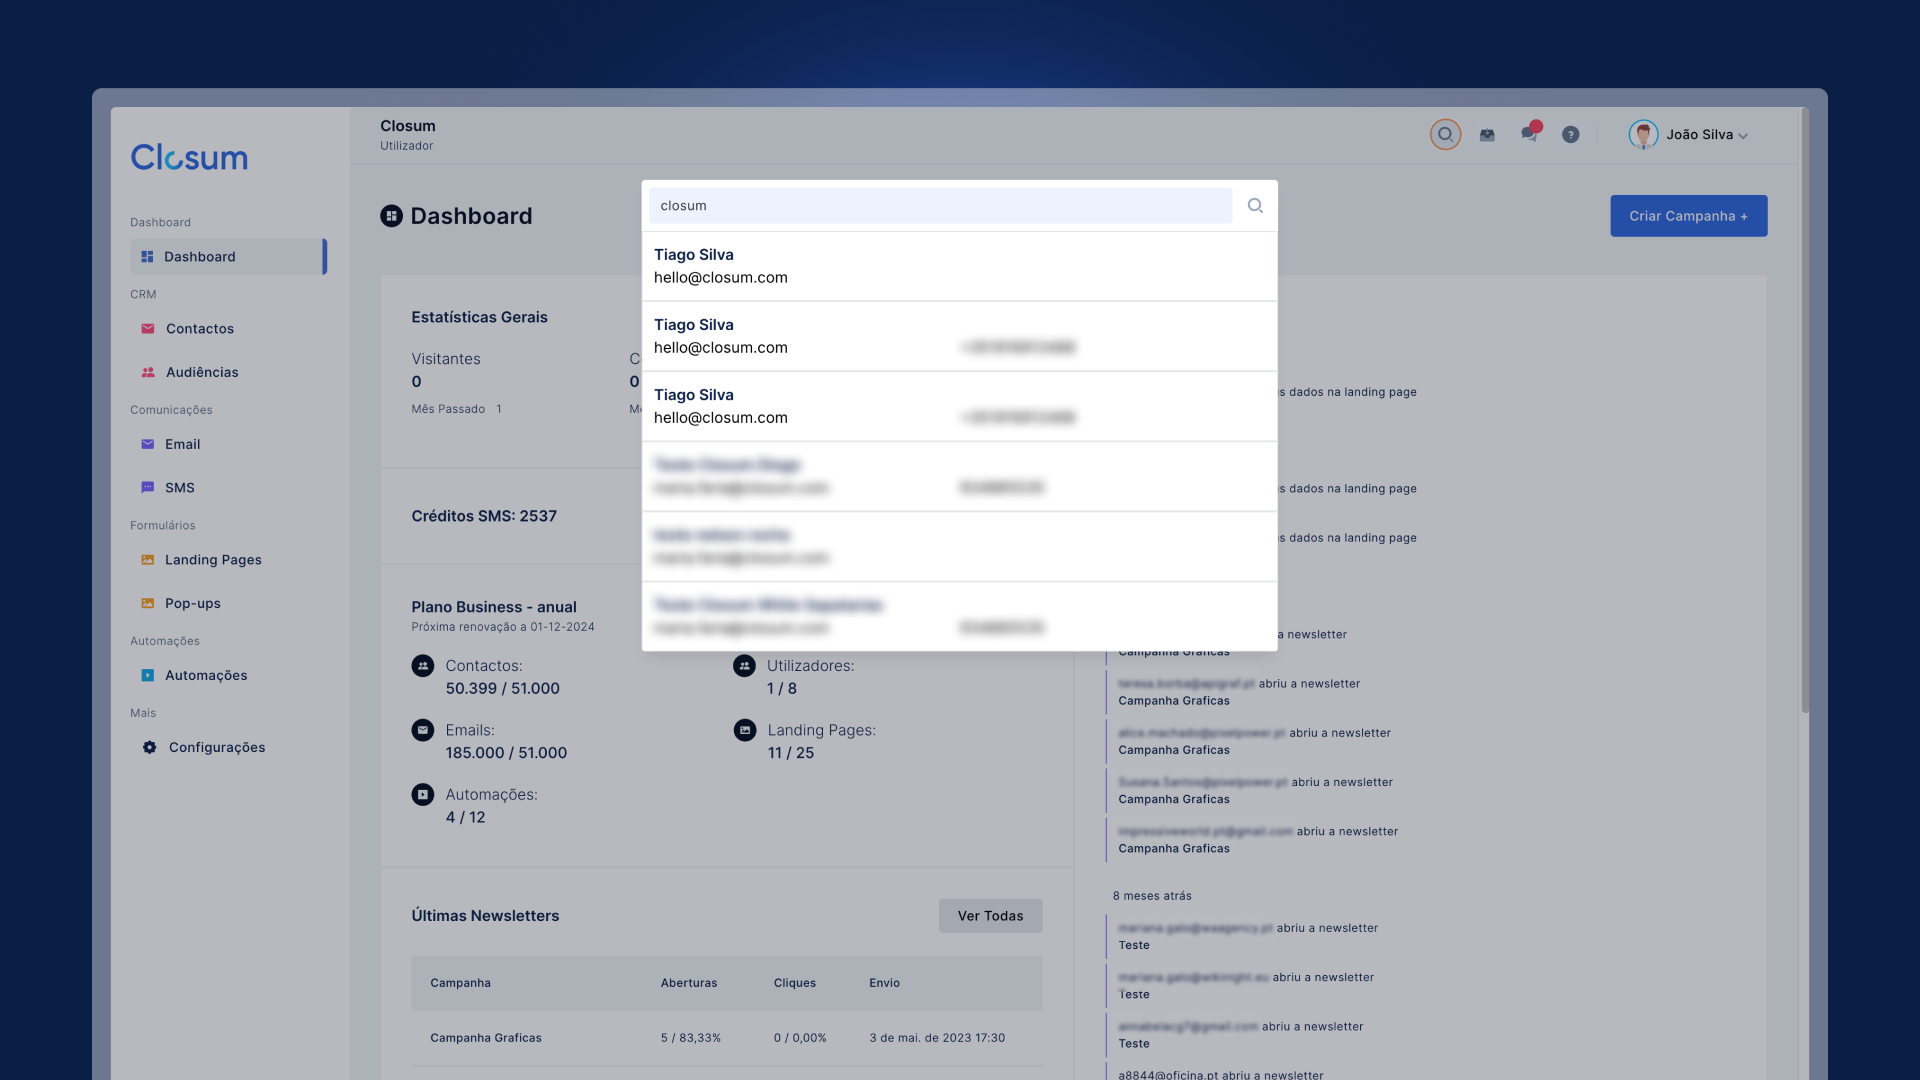Screen dimensions: 1920x1080
Task: Click the '8 meses atrás' activity label
Action: click(x=1152, y=896)
